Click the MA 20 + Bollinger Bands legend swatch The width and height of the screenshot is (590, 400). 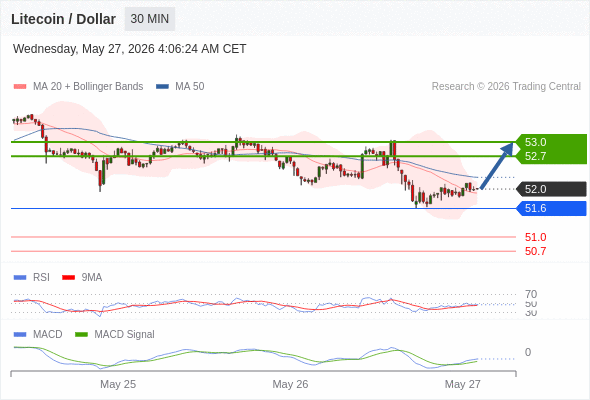pos(20,87)
